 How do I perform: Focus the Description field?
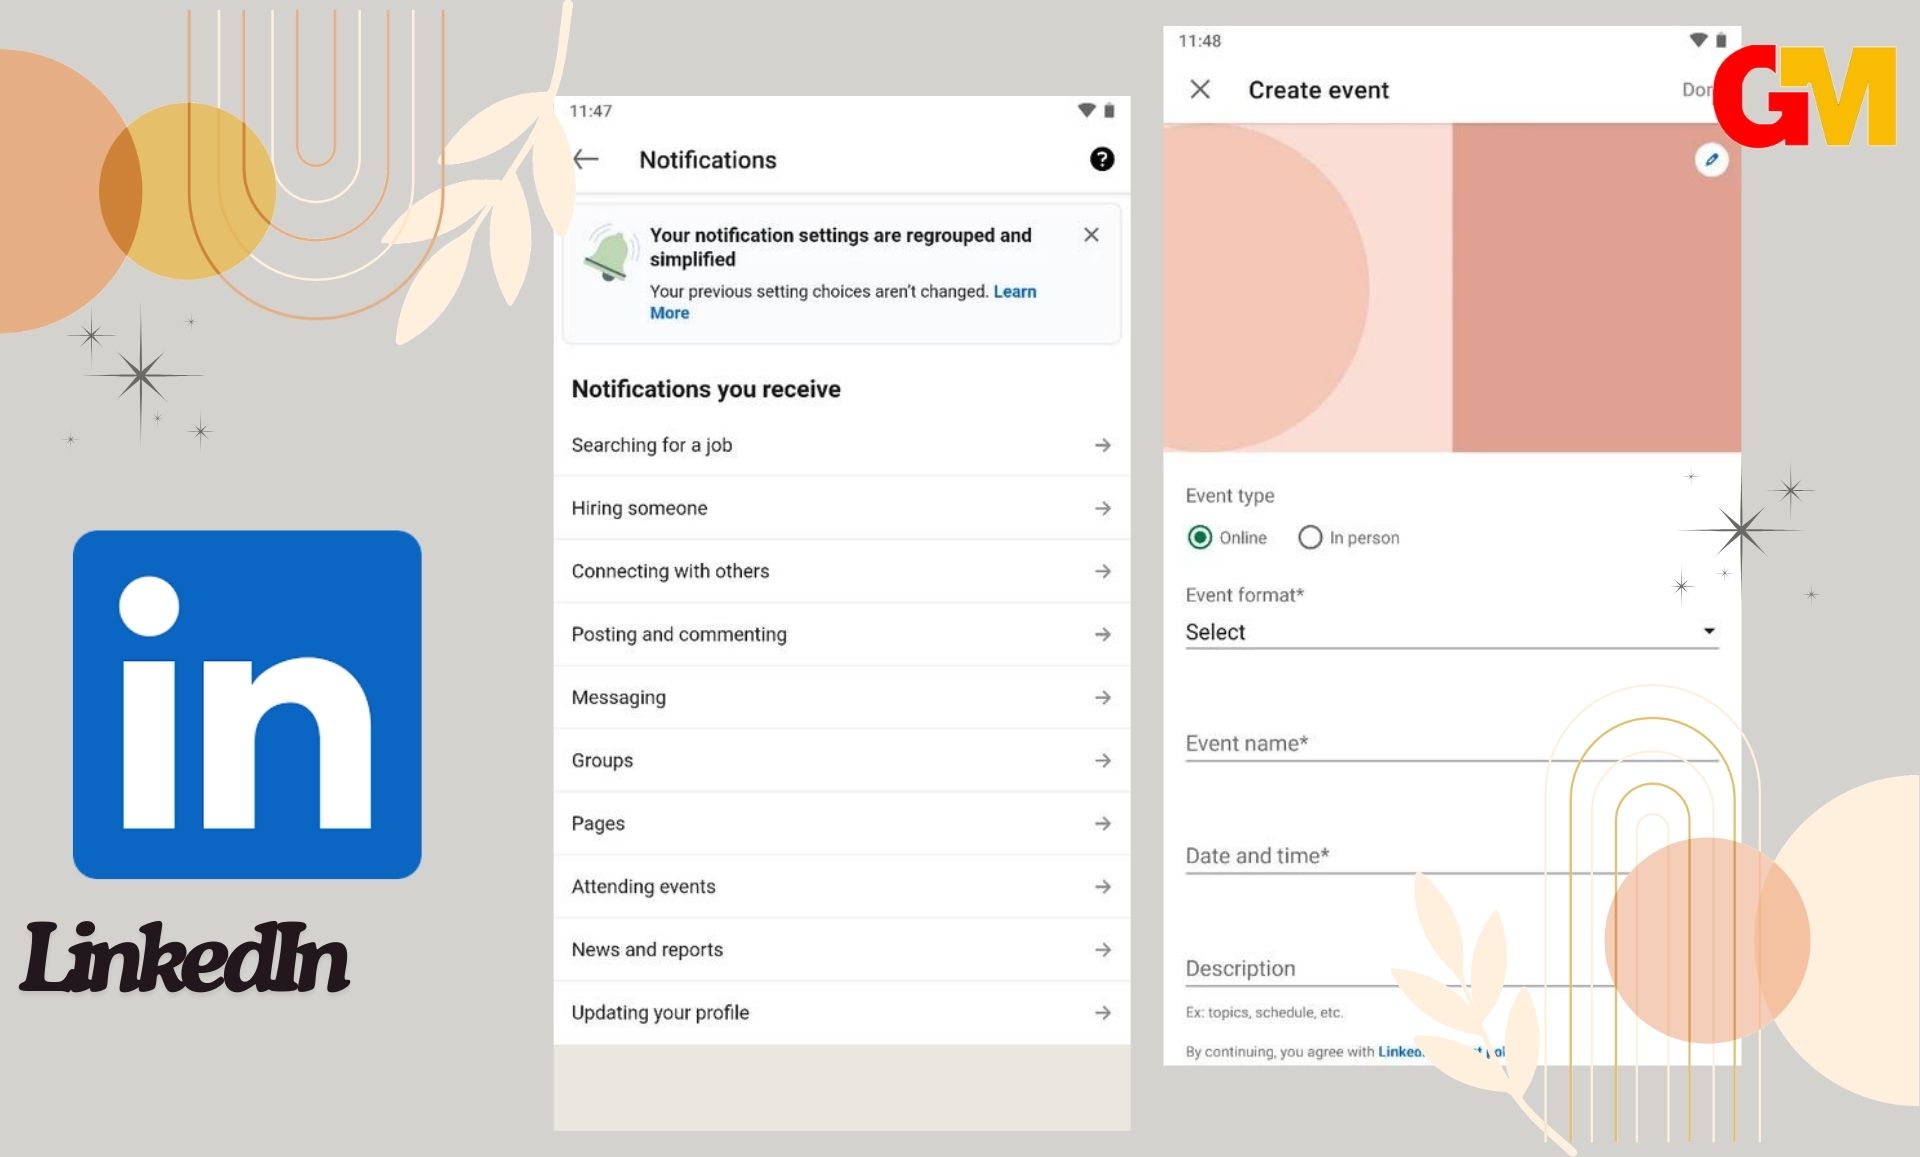[1451, 968]
